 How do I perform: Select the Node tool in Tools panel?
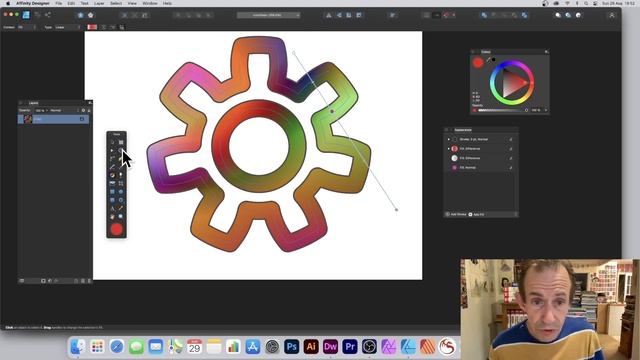112,151
